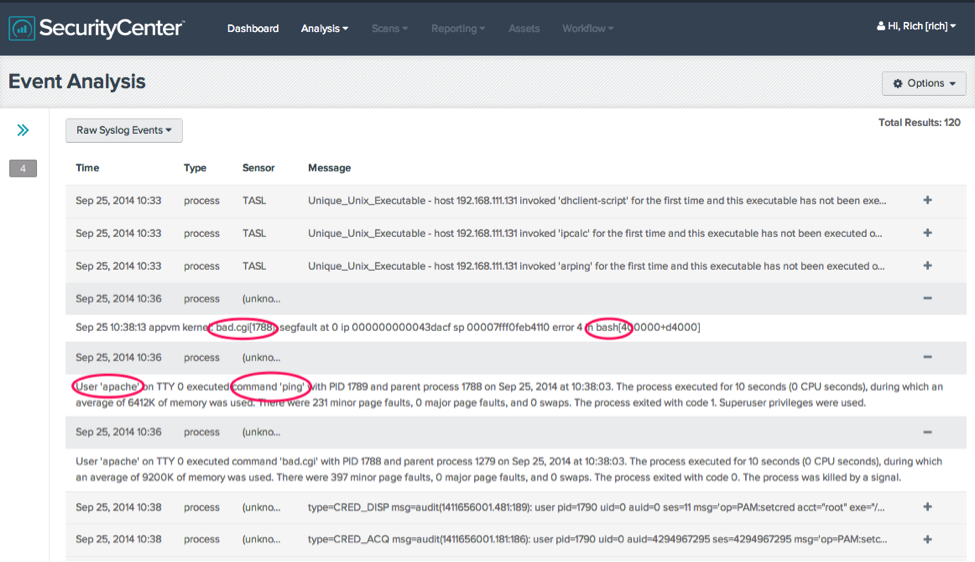The width and height of the screenshot is (975, 562).
Task: Click the segfault kernel log detail text
Action: pyautogui.click(x=387, y=328)
